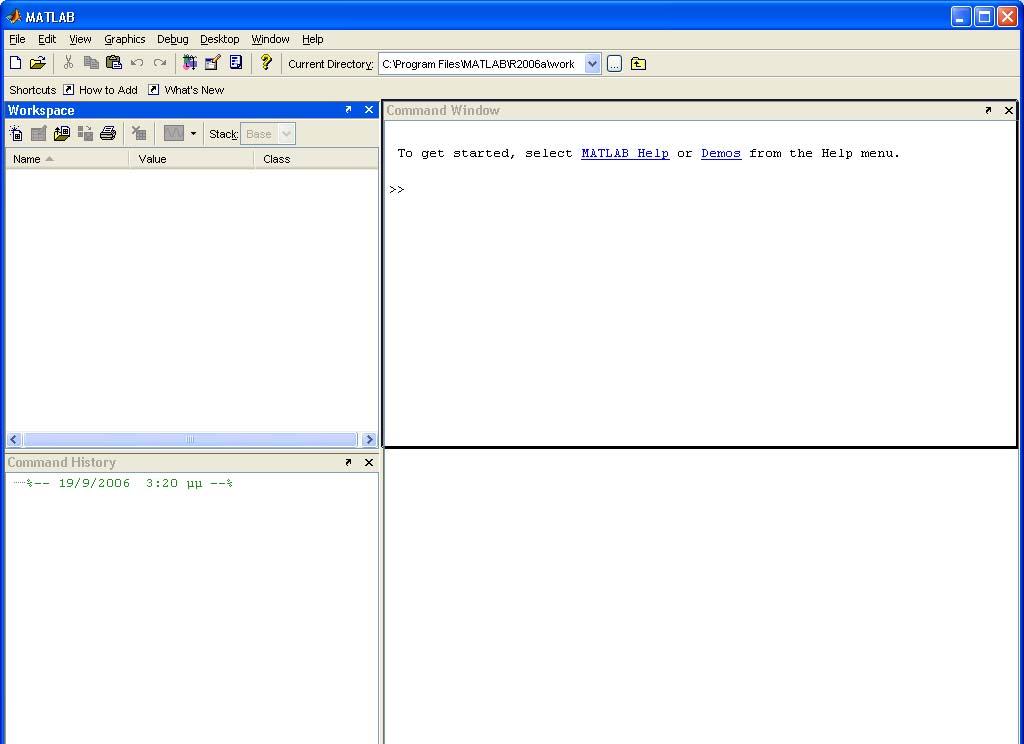Open GUIDE icon in toolbar
The image size is (1024, 744).
pyautogui.click(x=212, y=63)
